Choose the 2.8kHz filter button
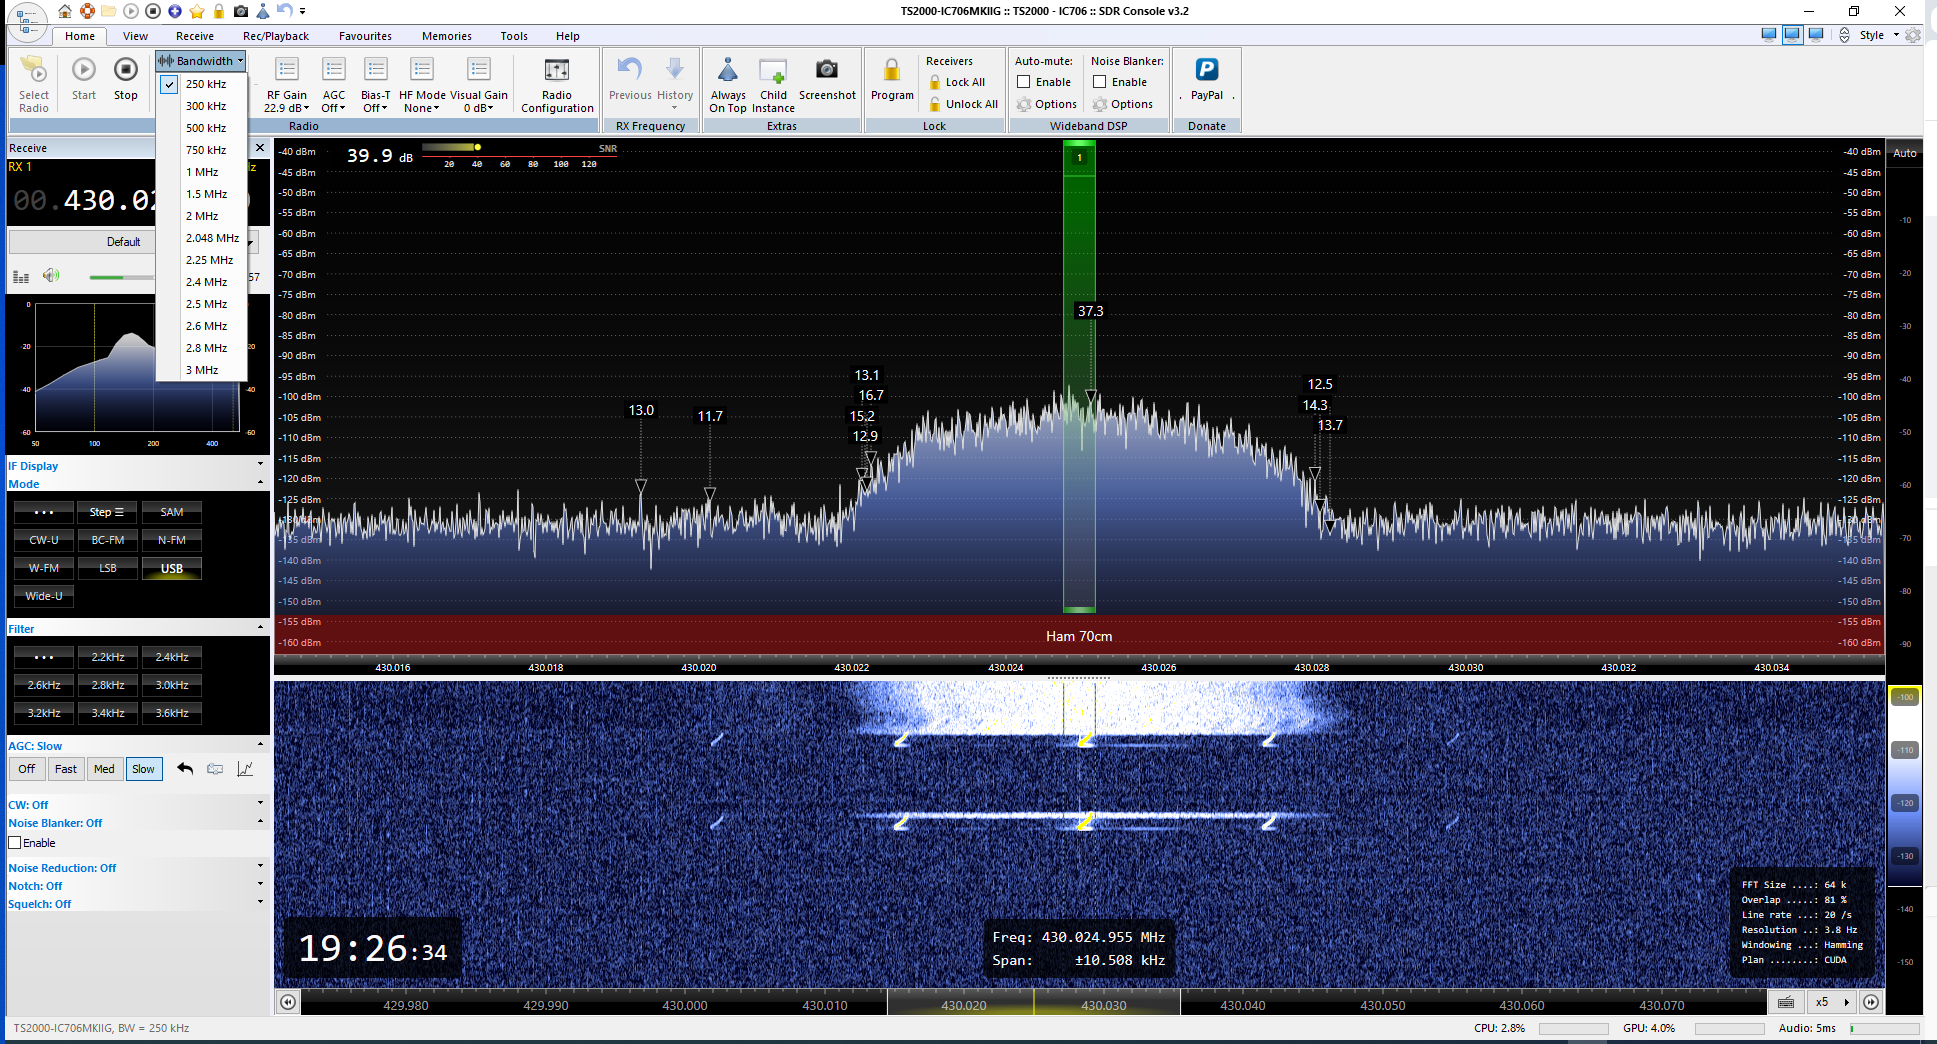The height and width of the screenshot is (1044, 1937). click(108, 685)
